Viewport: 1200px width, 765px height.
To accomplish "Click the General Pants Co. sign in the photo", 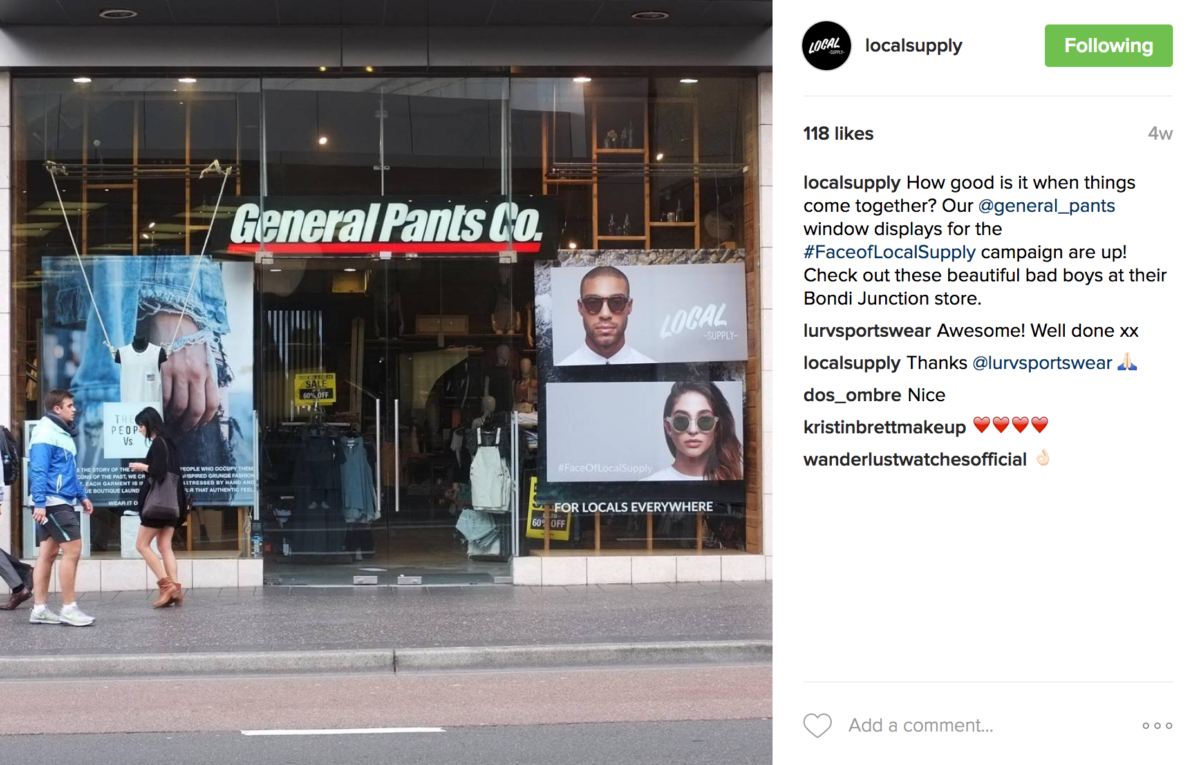I will tap(386, 226).
